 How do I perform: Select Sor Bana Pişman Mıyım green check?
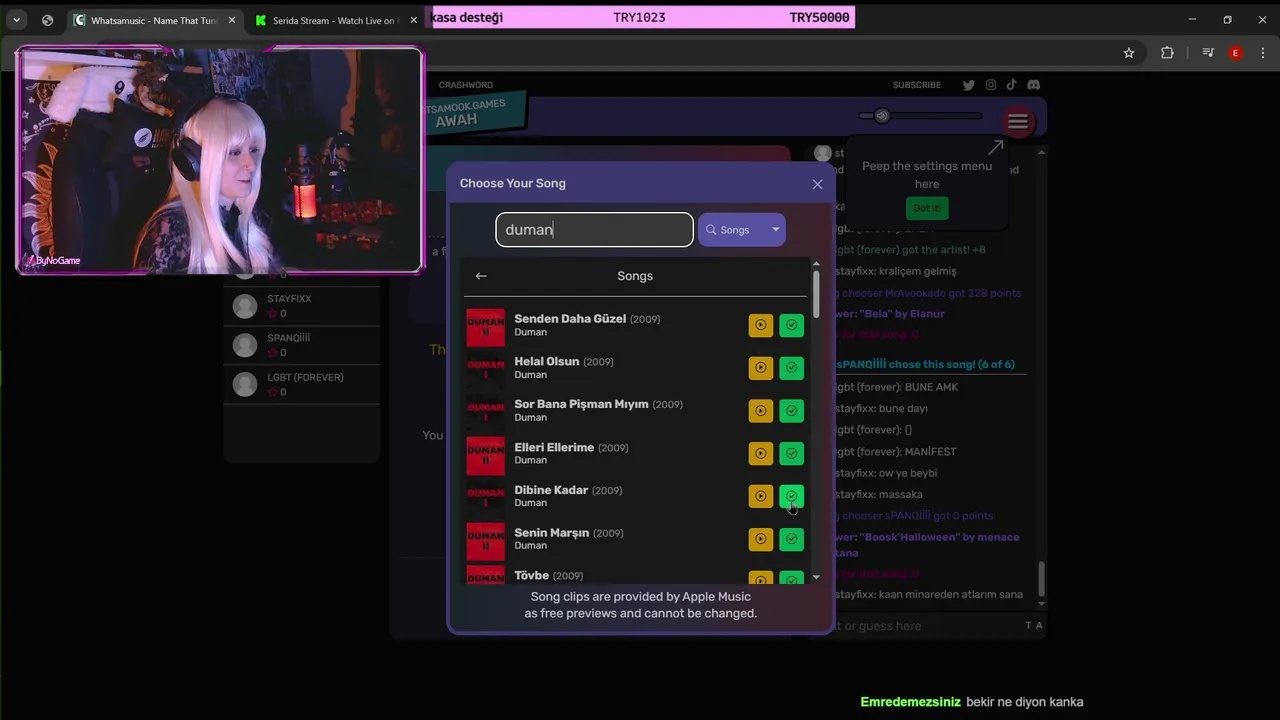point(791,411)
